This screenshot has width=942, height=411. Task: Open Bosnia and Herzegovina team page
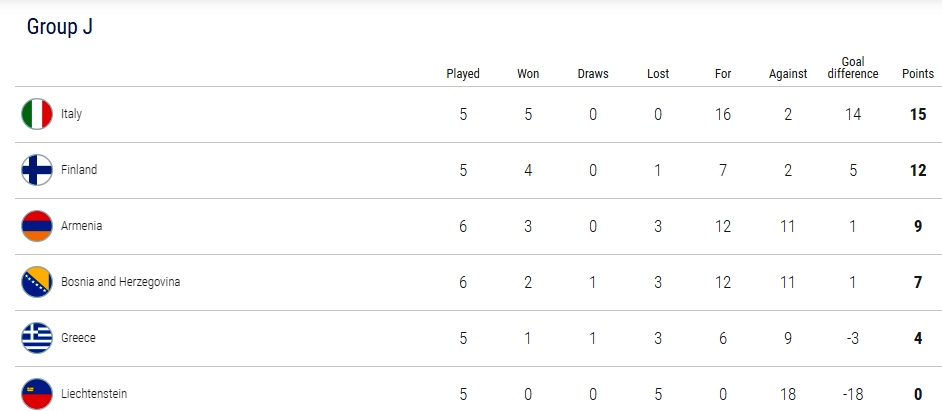120,282
